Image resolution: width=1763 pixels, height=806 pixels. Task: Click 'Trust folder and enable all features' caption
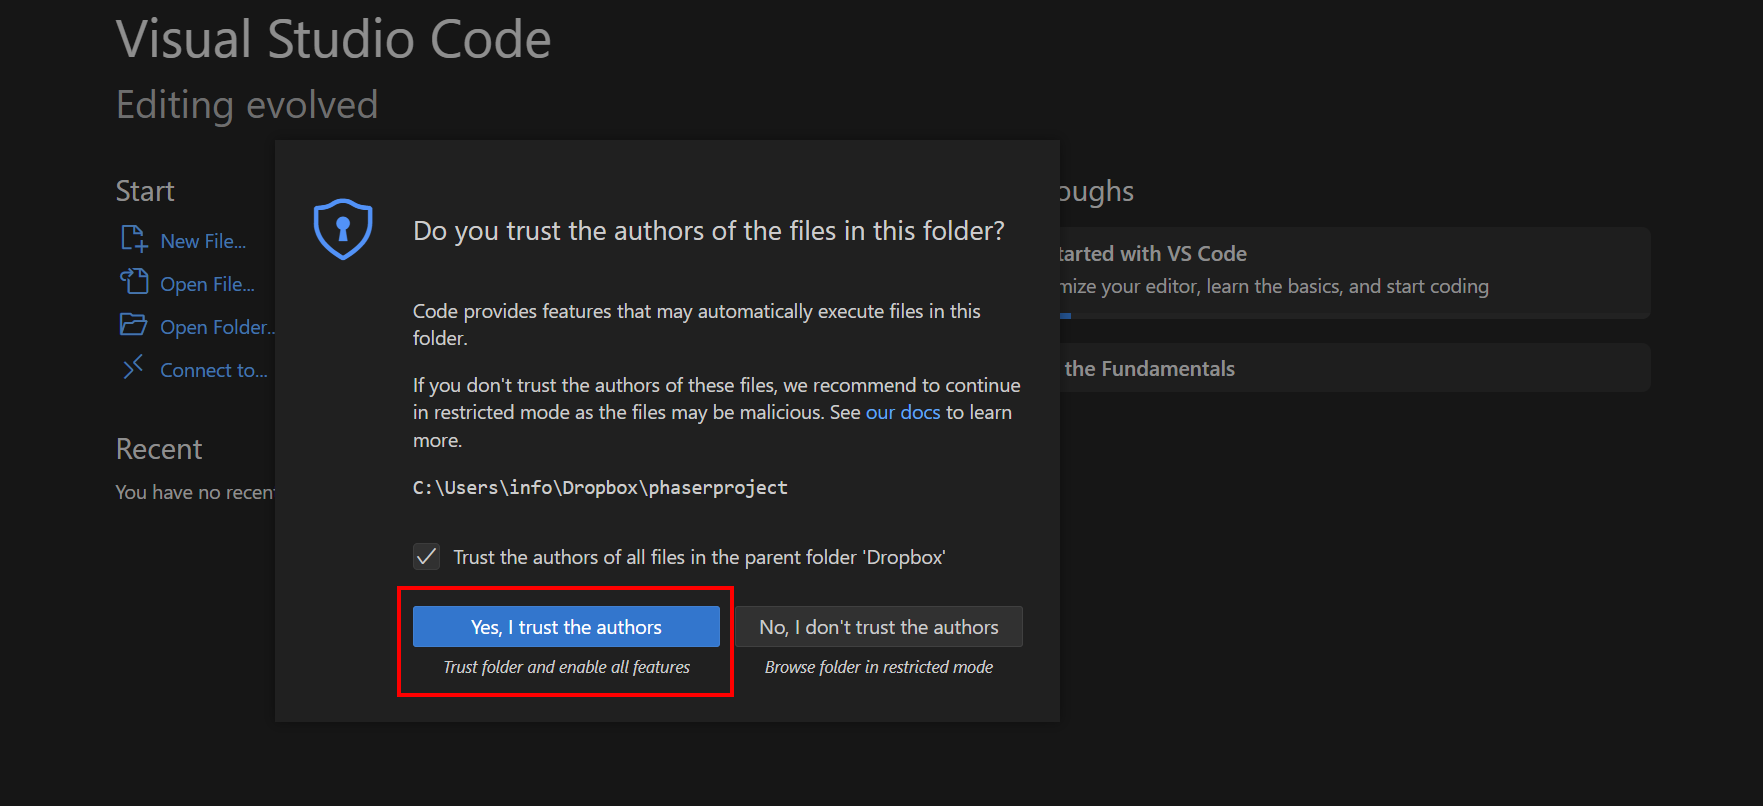pyautogui.click(x=566, y=667)
